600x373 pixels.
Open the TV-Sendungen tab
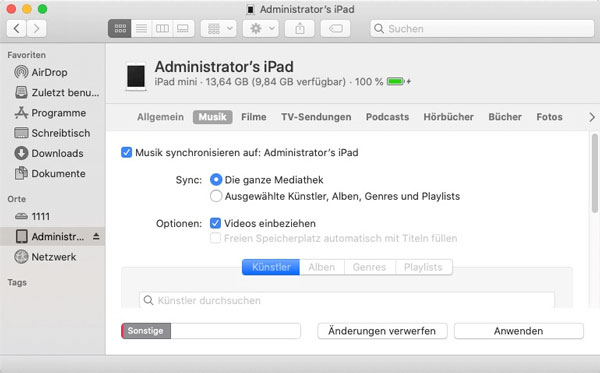coord(316,117)
